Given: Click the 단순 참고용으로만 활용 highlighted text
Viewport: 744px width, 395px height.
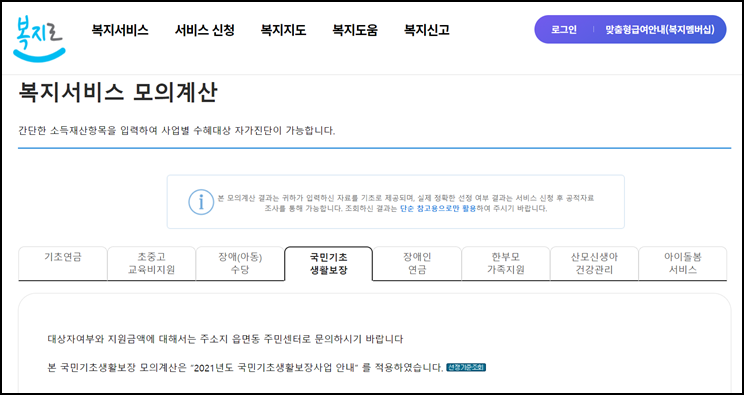Looking at the screenshot, I should click(438, 208).
